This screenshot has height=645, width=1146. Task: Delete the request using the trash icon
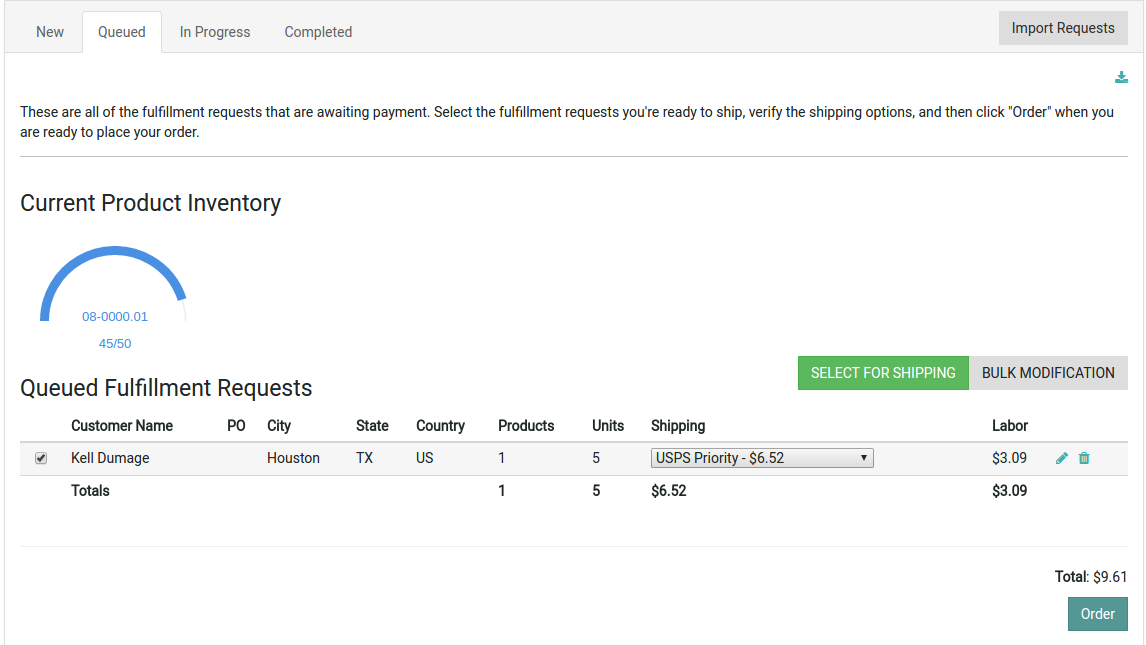pos(1084,457)
